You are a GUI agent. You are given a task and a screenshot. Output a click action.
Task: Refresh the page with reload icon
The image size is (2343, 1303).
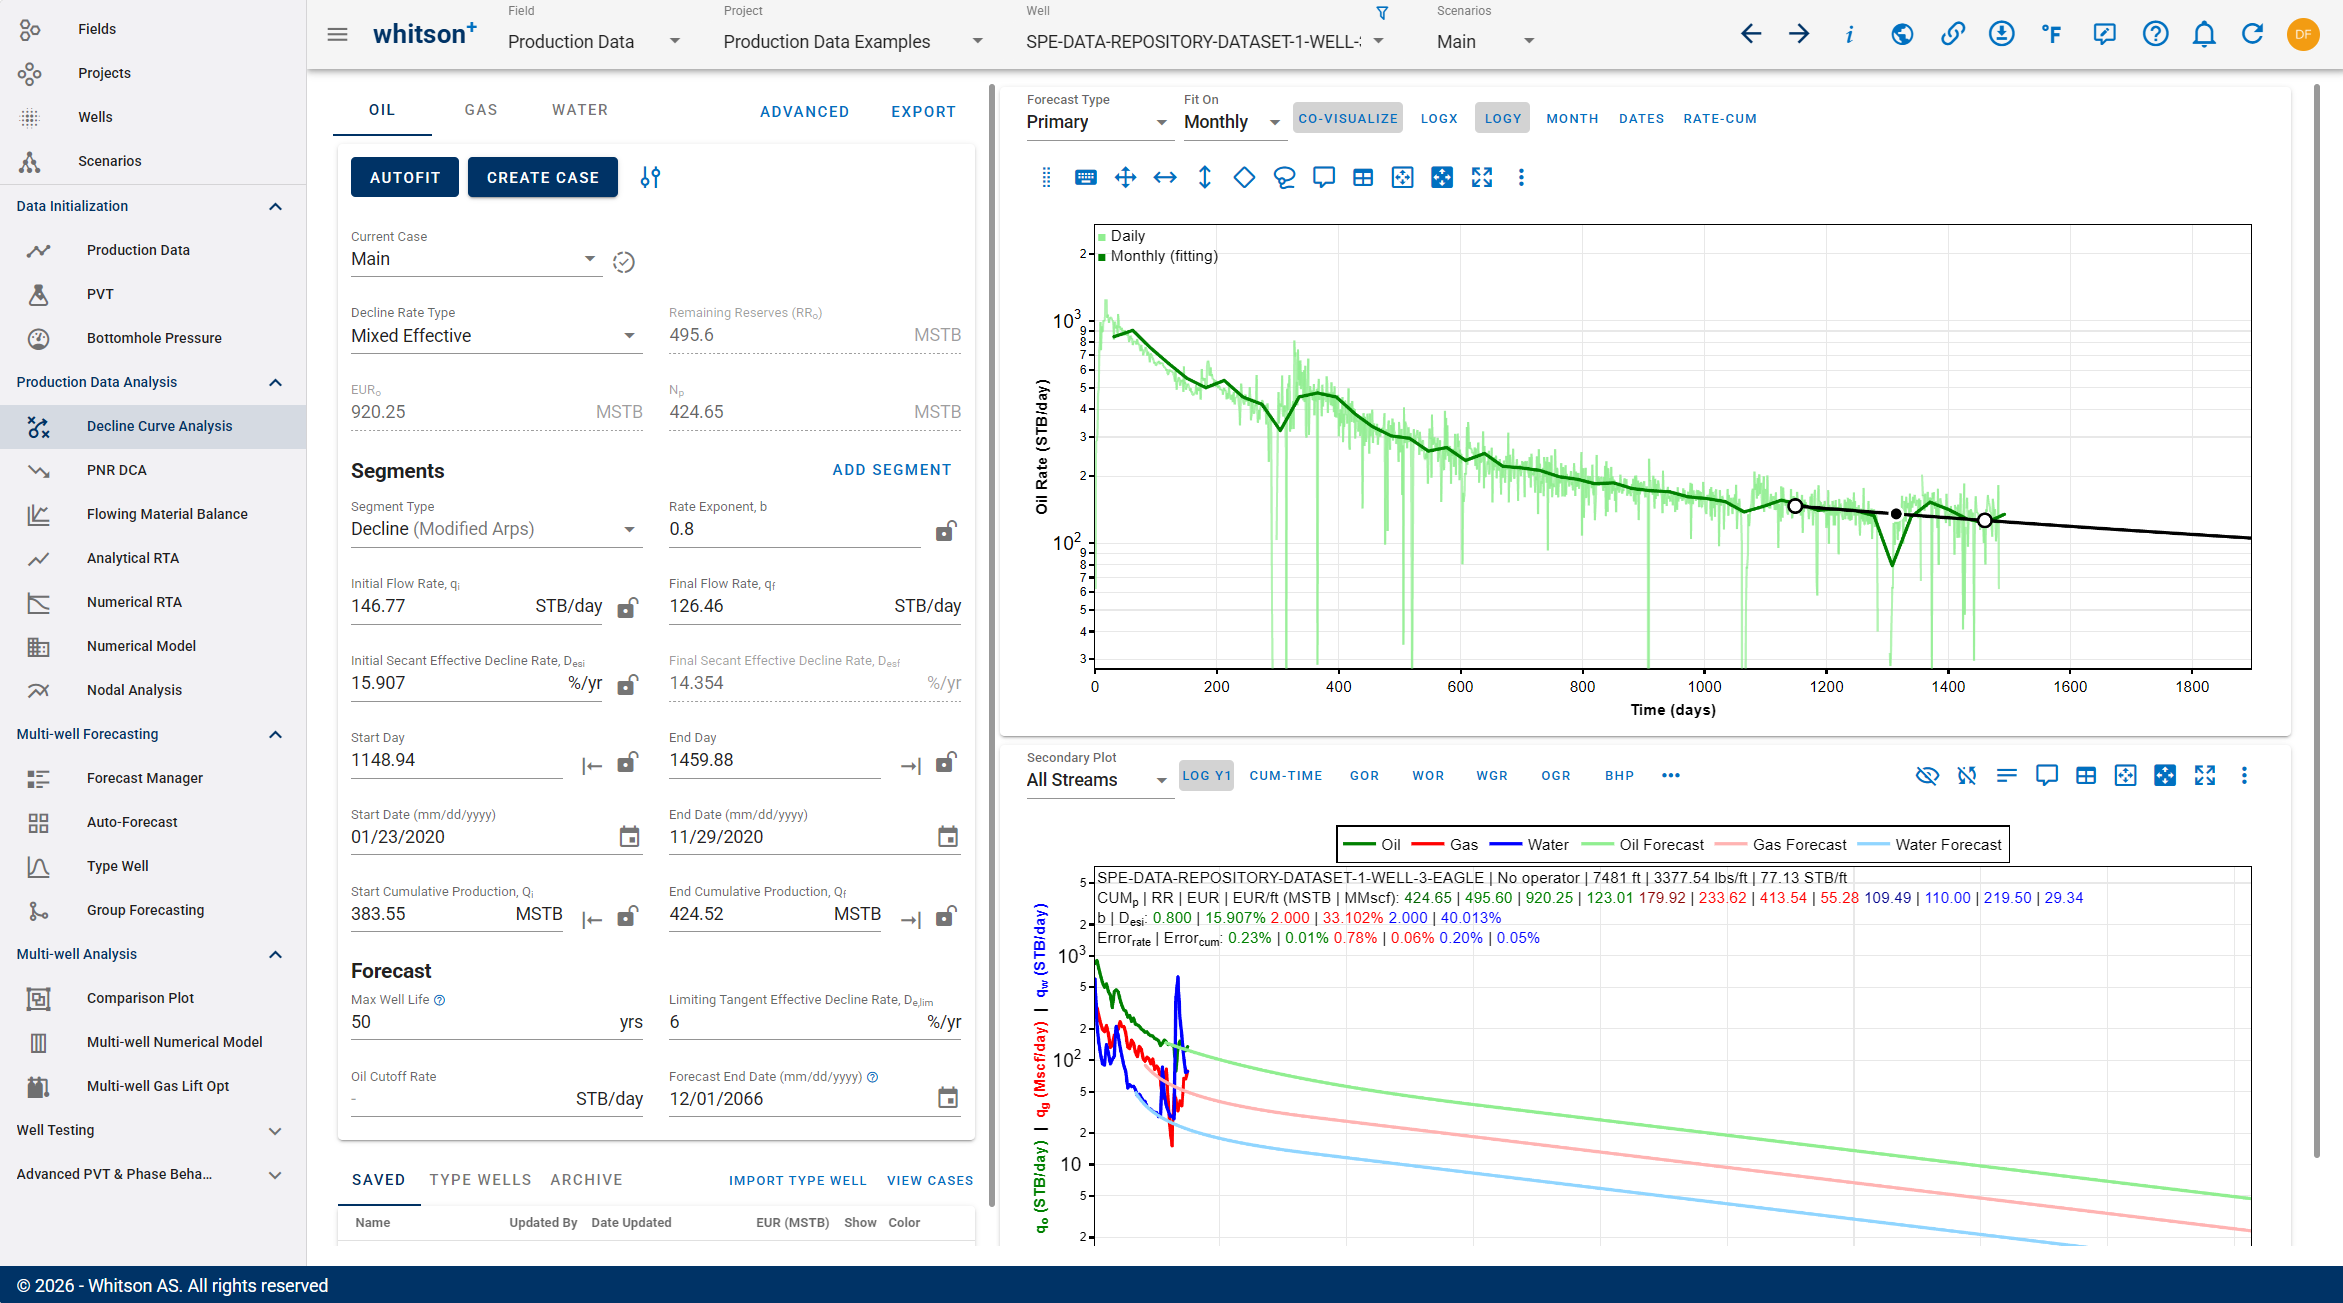[2252, 35]
